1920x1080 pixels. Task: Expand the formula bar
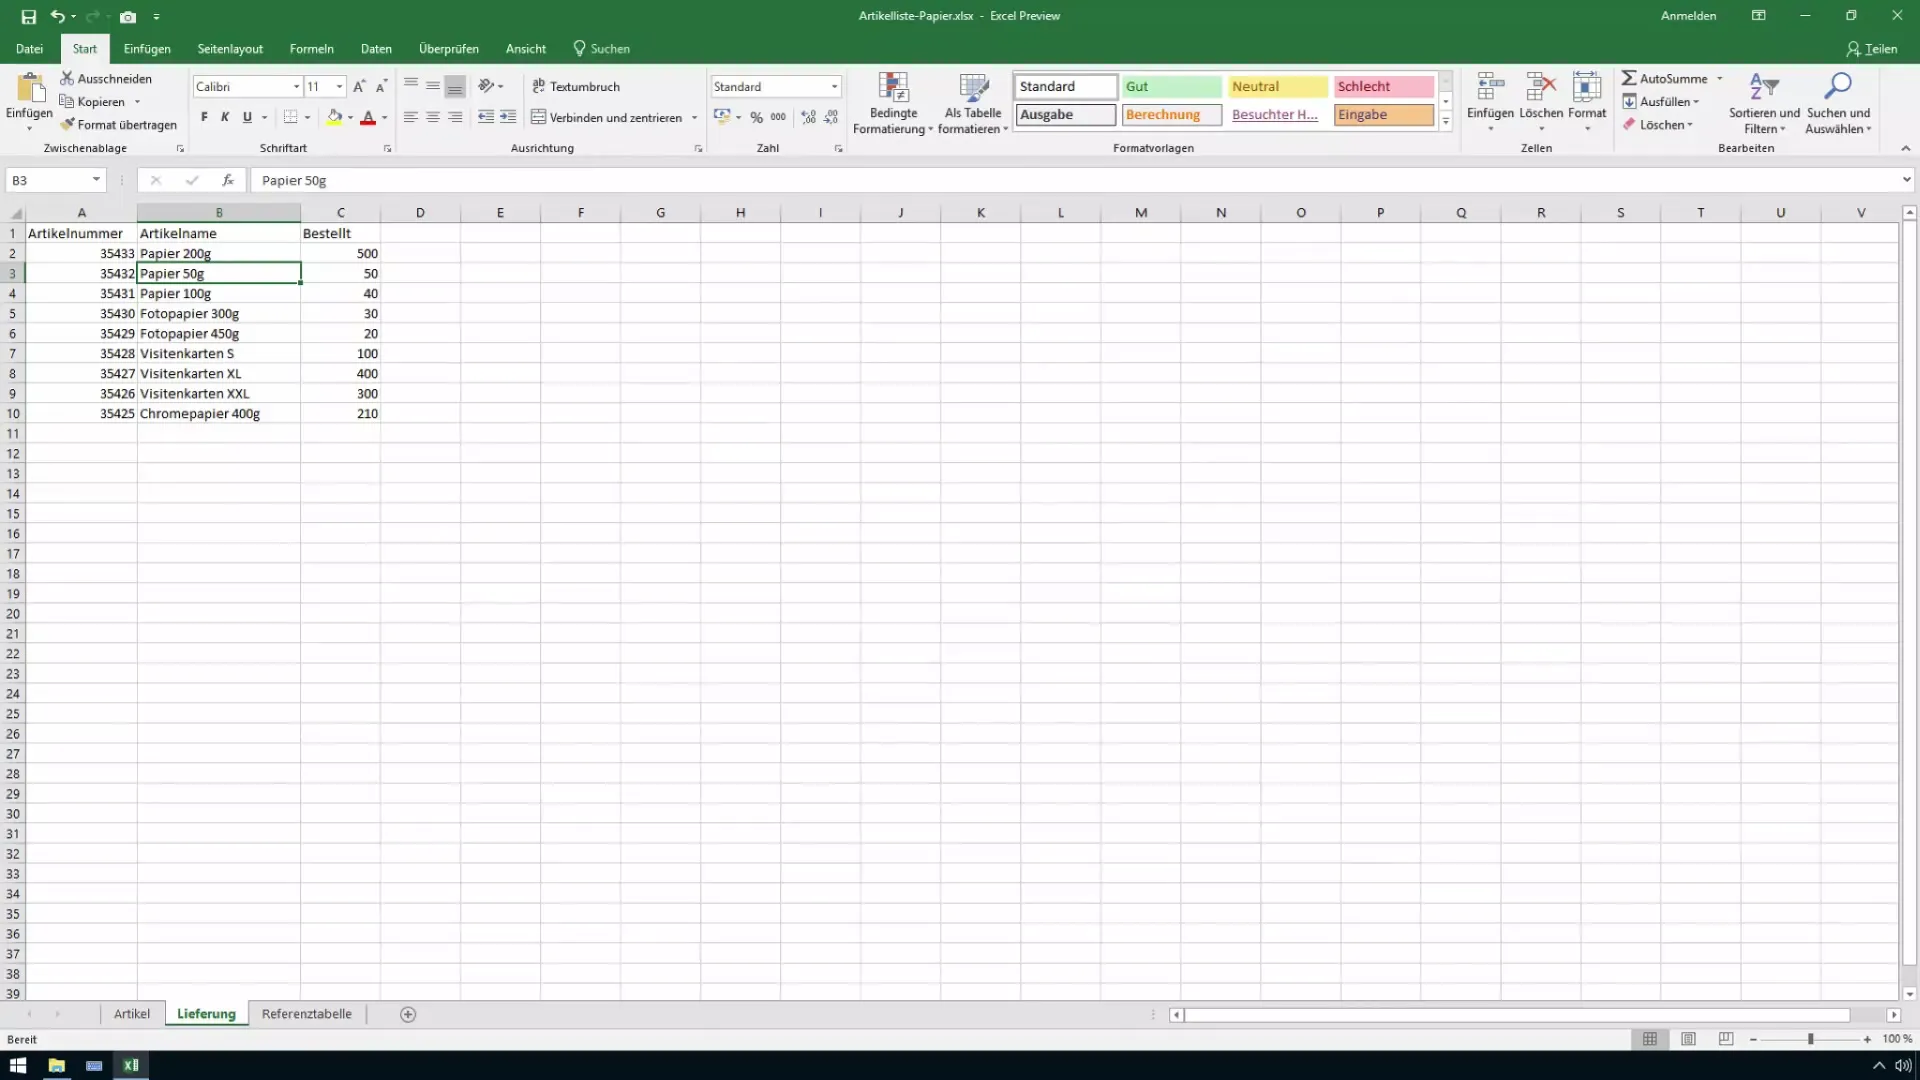(x=1907, y=180)
